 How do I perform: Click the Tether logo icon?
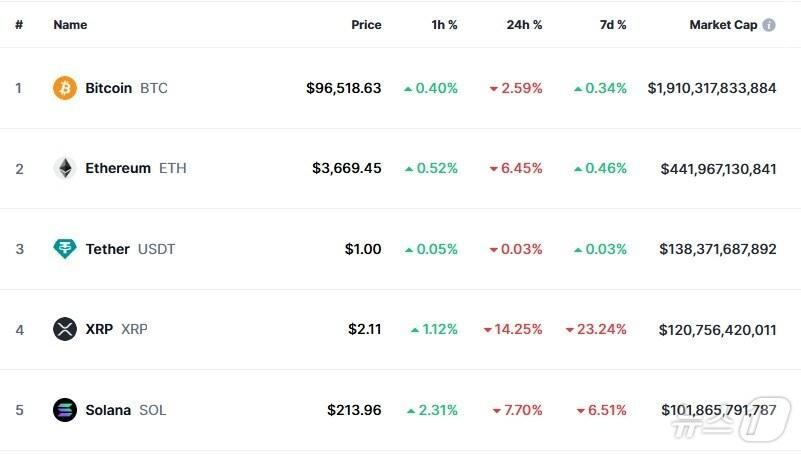[65, 249]
